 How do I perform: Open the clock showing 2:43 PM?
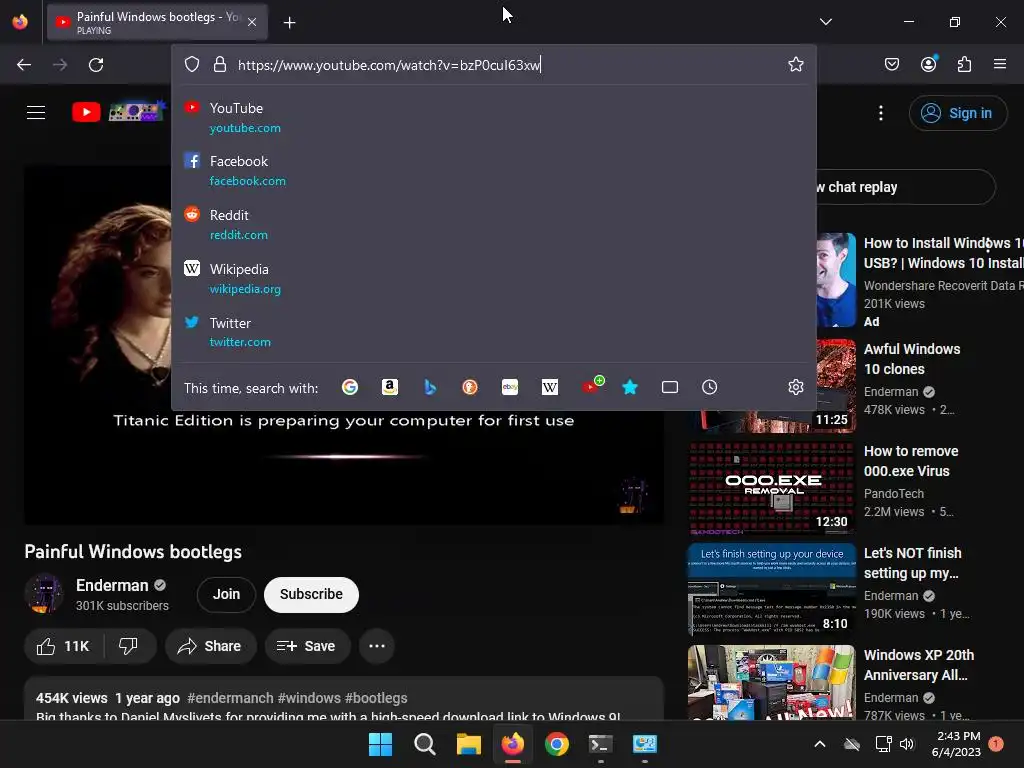(956, 744)
